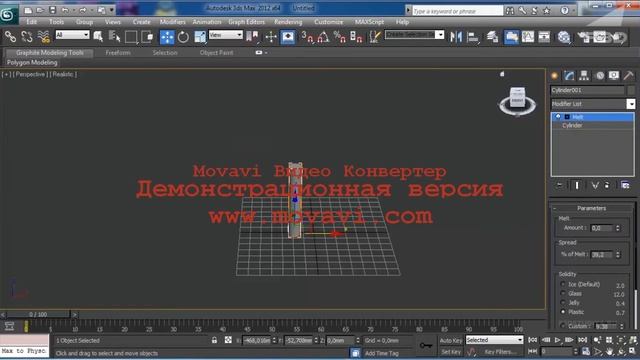Select the Unlink Selection tool

(x=27, y=37)
